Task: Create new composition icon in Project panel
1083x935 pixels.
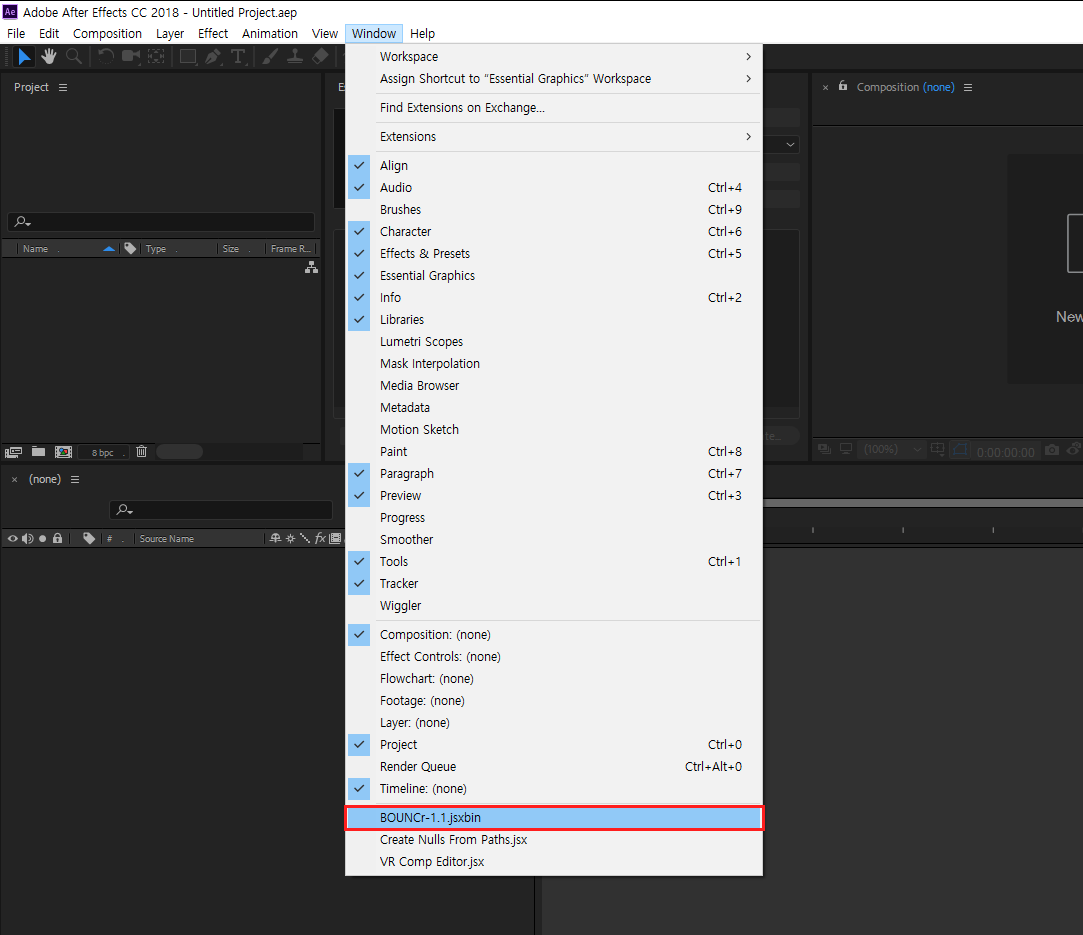Action: 64,452
